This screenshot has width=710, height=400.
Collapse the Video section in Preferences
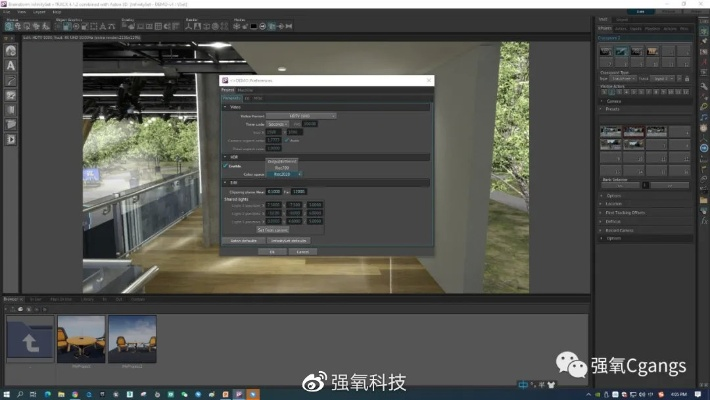(225, 107)
